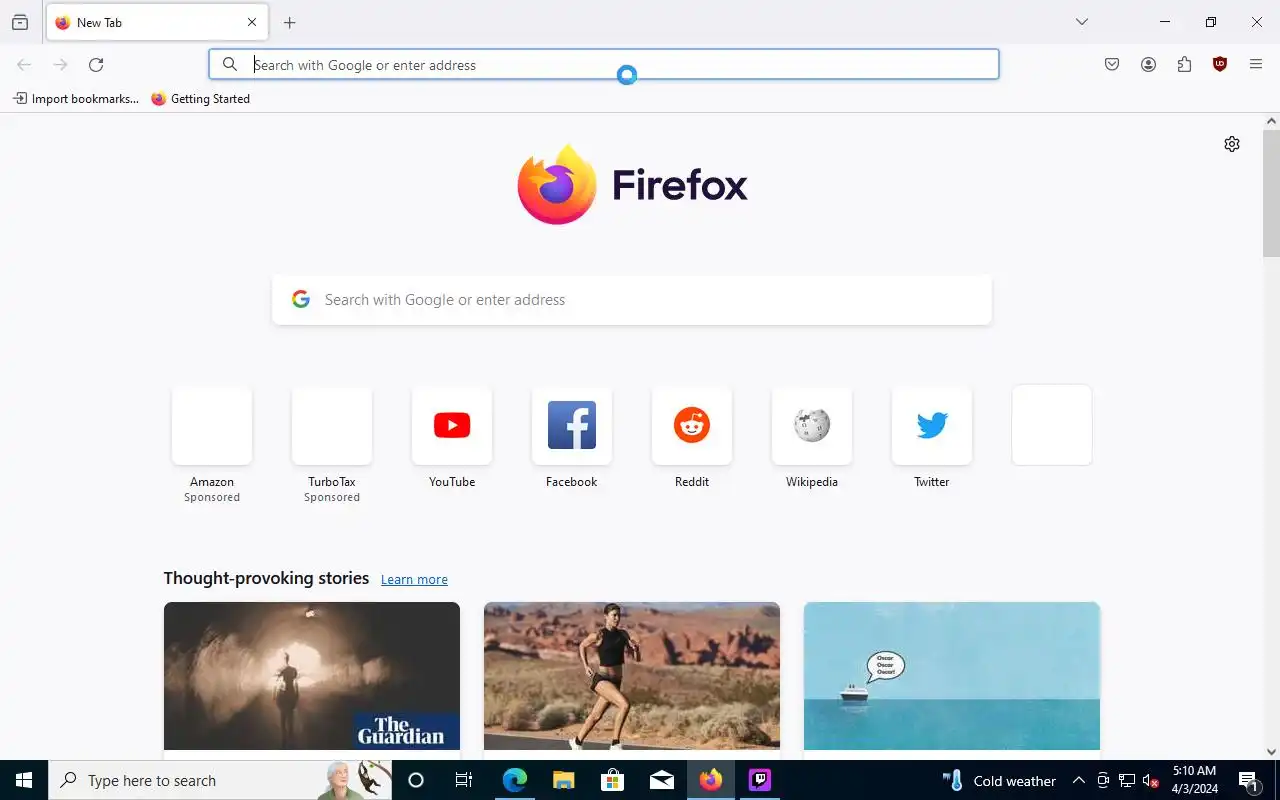
Task: Show hidden system tray icons
Action: 1079,780
